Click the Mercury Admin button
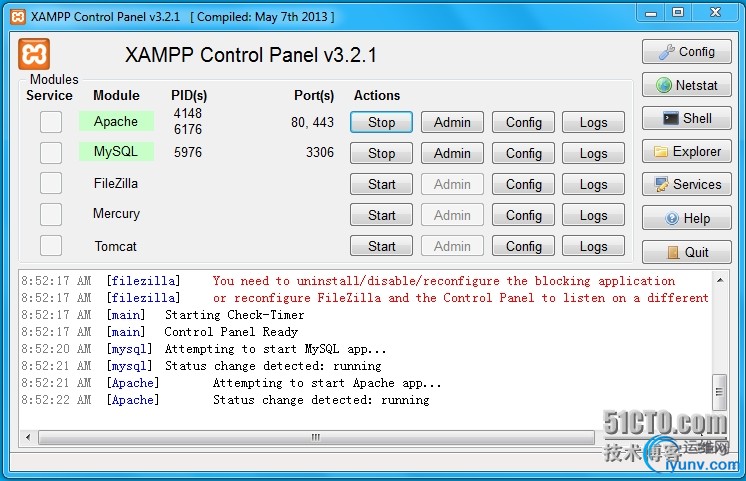The height and width of the screenshot is (481, 746). [452, 215]
